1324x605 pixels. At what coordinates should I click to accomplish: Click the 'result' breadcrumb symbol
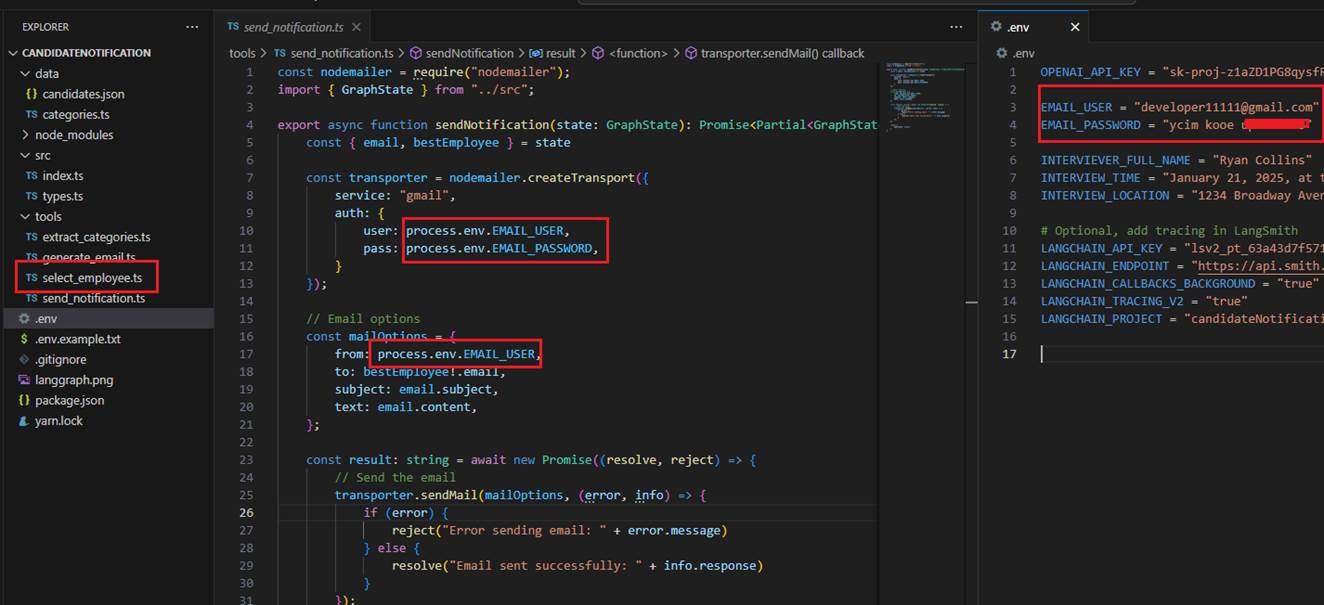click(x=560, y=53)
